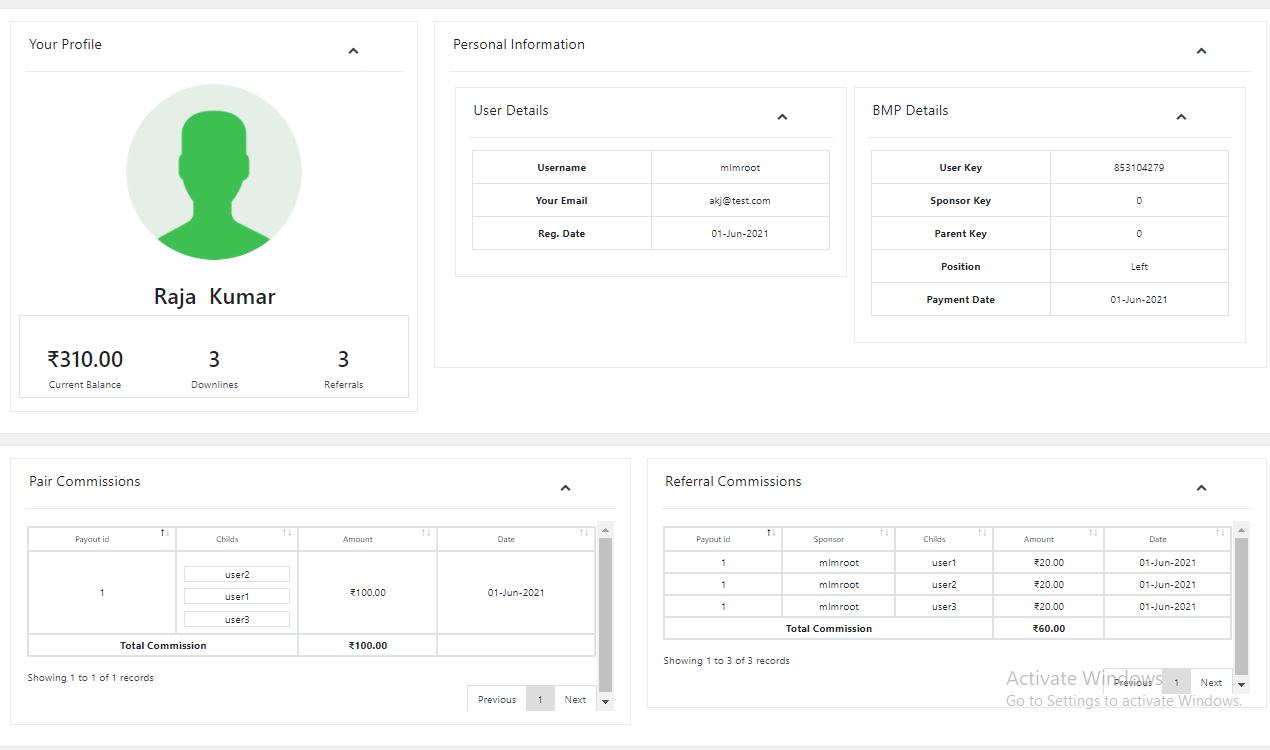Sort Referral Commissions by Amount column
The height and width of the screenshot is (750, 1270).
pos(1048,539)
